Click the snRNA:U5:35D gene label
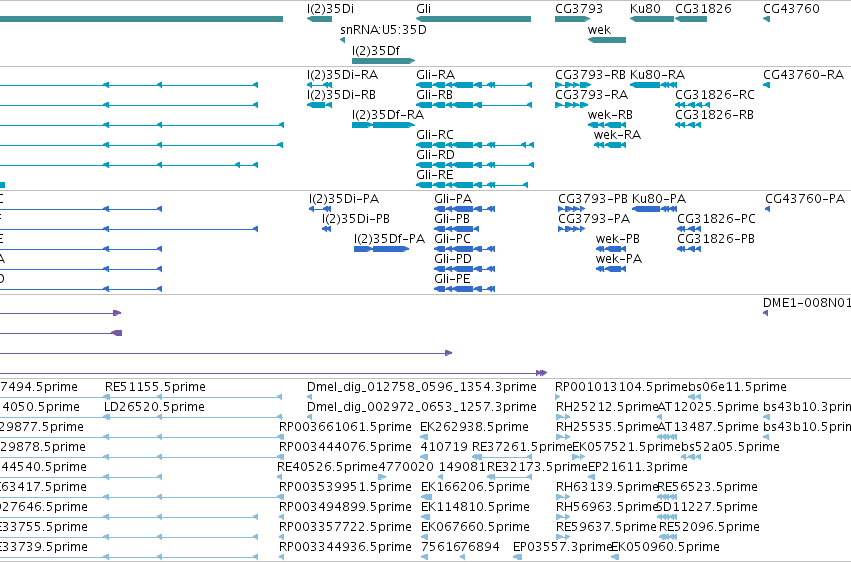Viewport: 851px width, 562px height. tap(383, 30)
